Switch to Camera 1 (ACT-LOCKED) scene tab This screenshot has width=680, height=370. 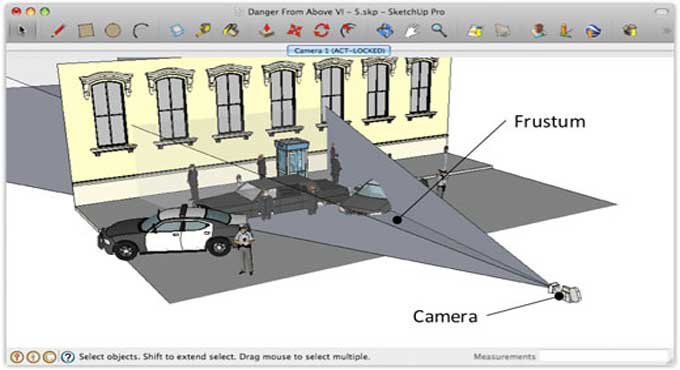pos(339,51)
